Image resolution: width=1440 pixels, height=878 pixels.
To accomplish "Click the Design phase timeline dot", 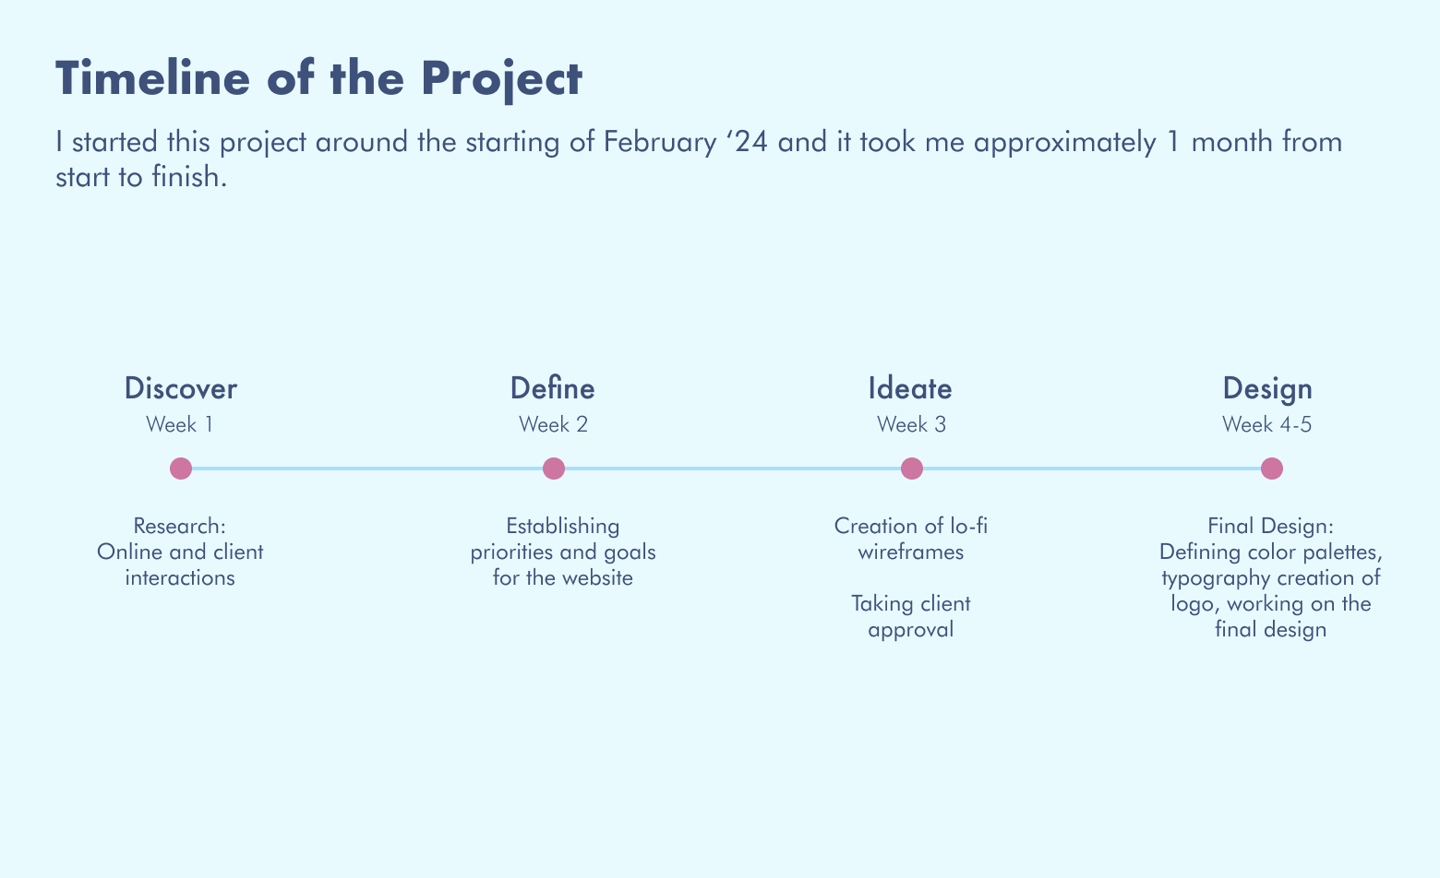I will pos(1271,468).
